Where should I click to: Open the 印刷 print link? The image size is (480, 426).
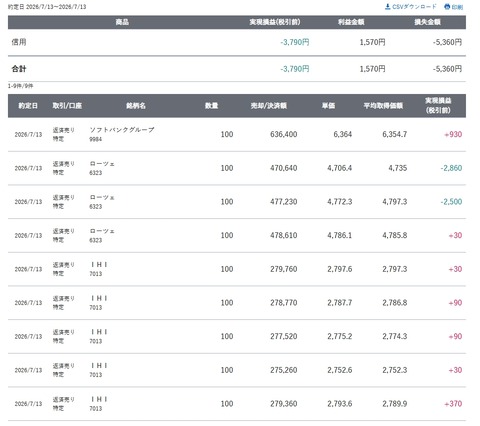[x=454, y=7]
